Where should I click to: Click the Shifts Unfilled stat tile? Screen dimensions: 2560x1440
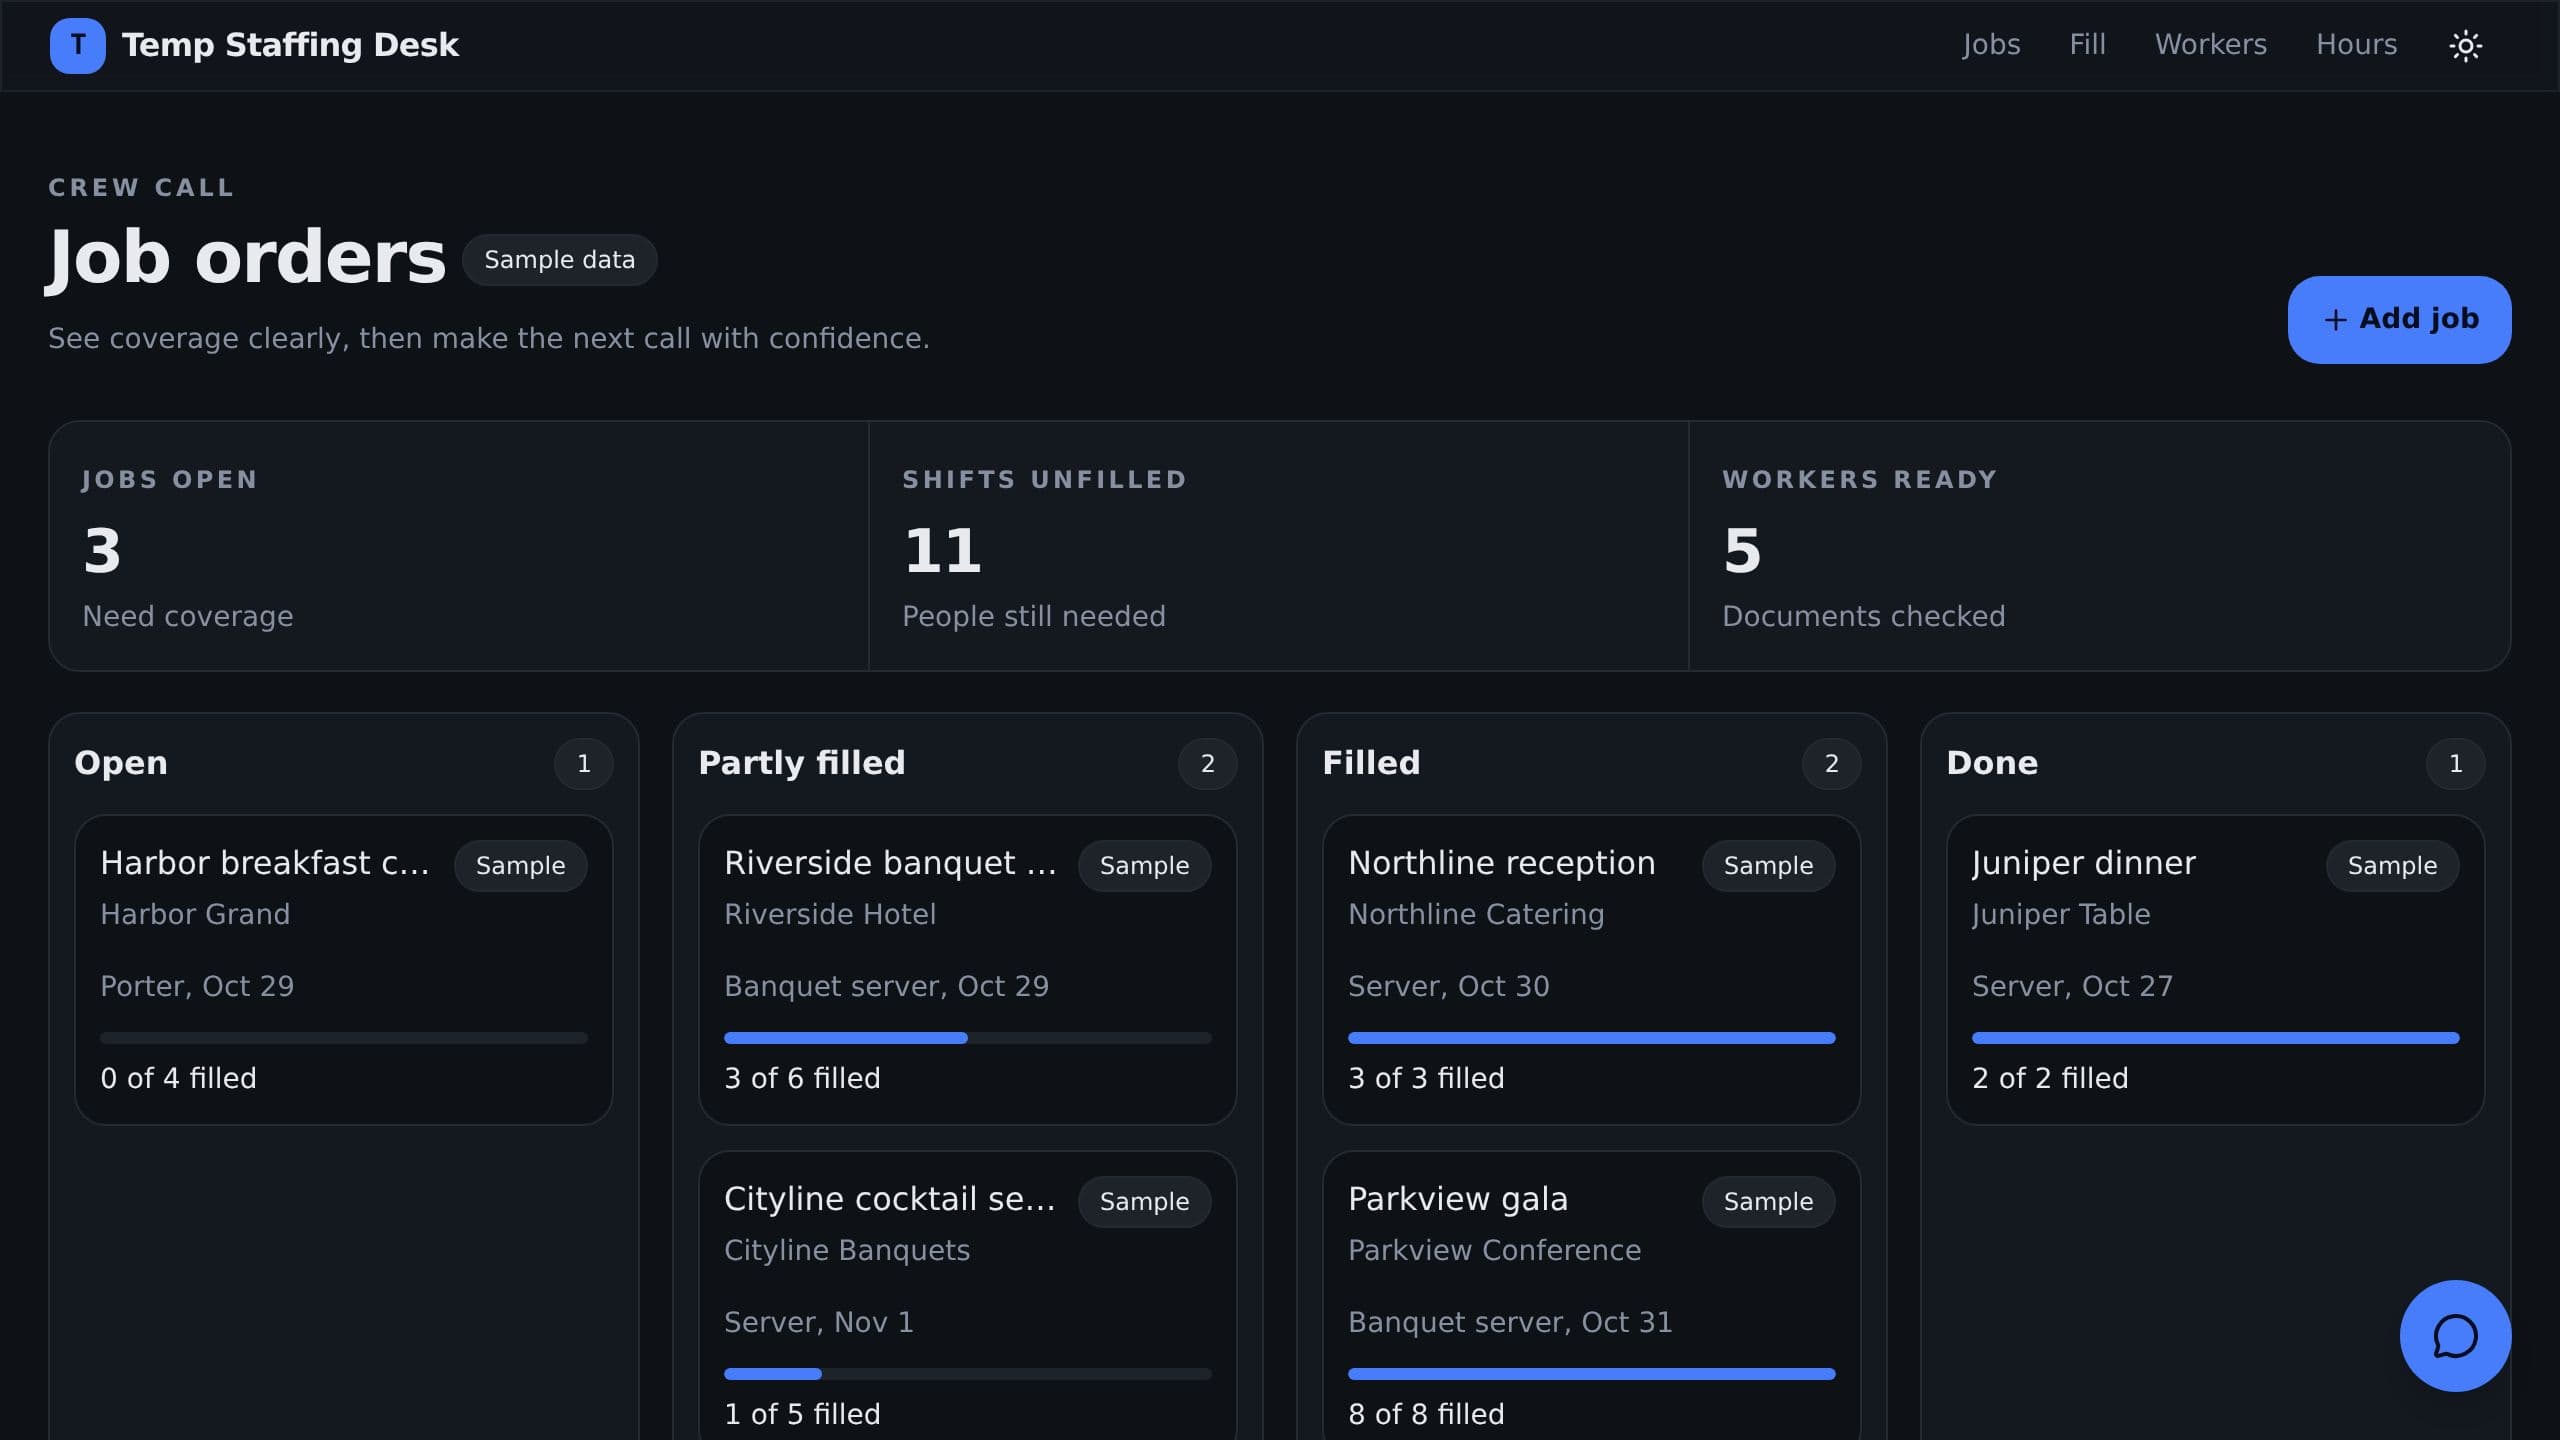pyautogui.click(x=1278, y=546)
